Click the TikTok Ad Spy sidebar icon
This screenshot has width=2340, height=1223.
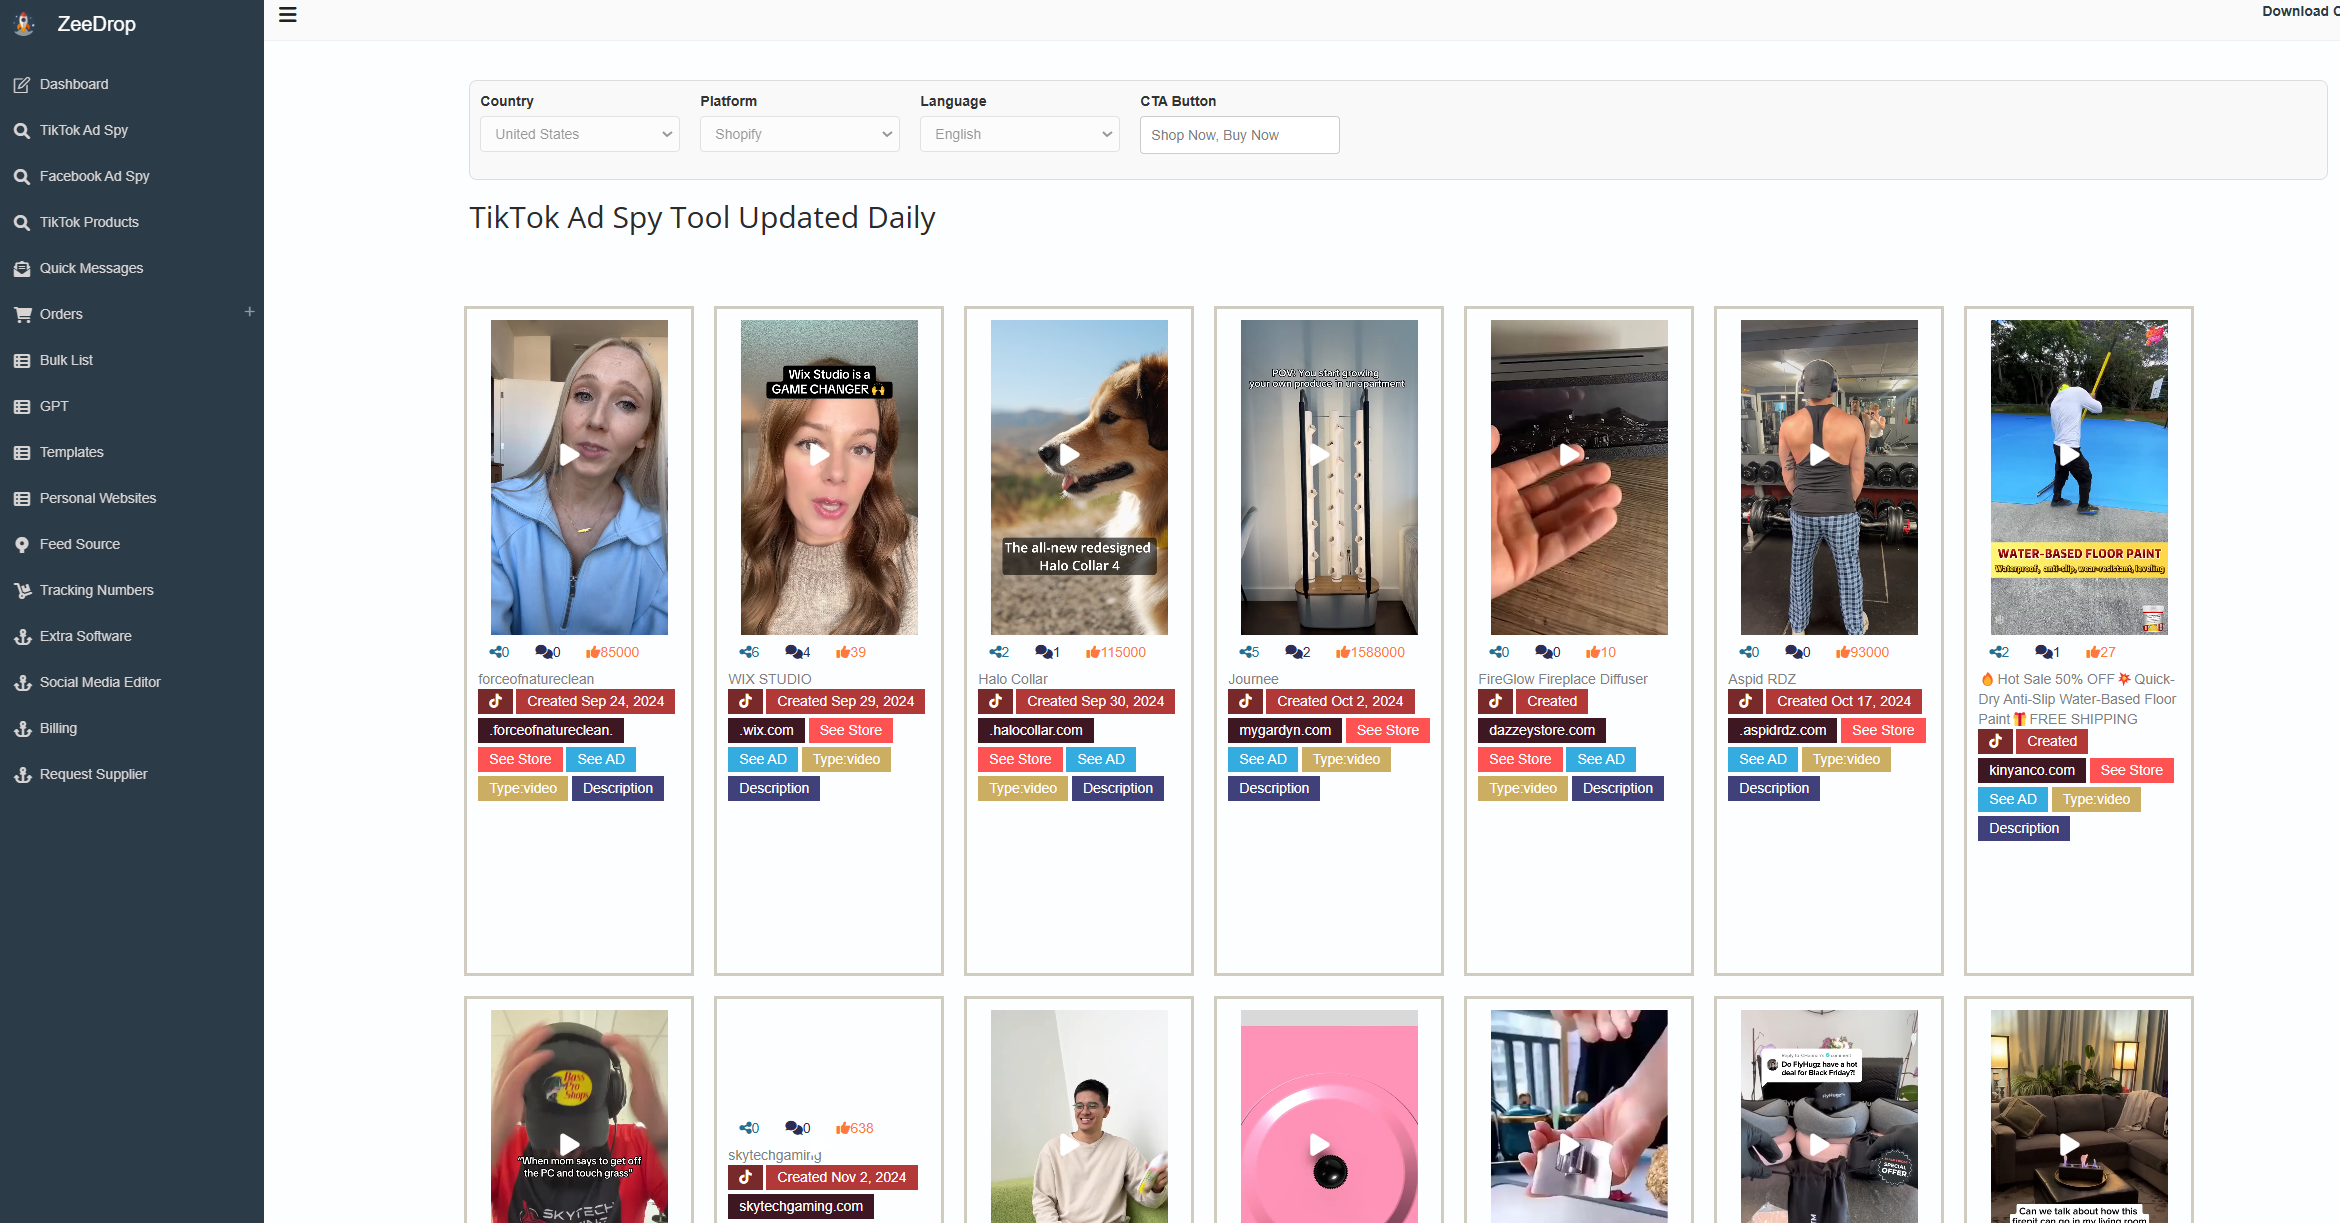pyautogui.click(x=22, y=130)
